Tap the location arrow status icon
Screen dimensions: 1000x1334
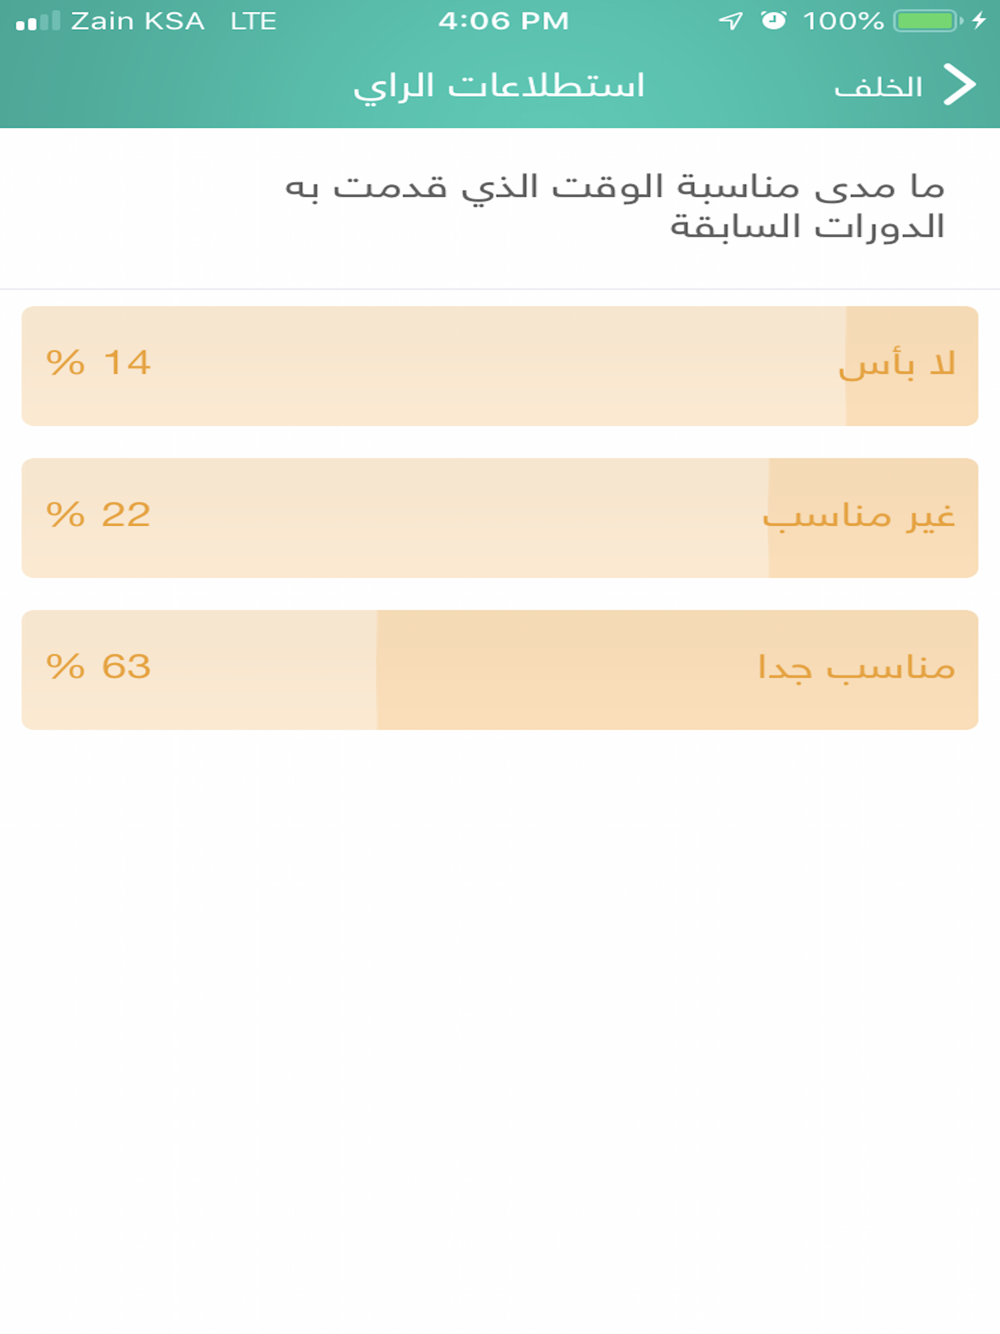coord(731,21)
